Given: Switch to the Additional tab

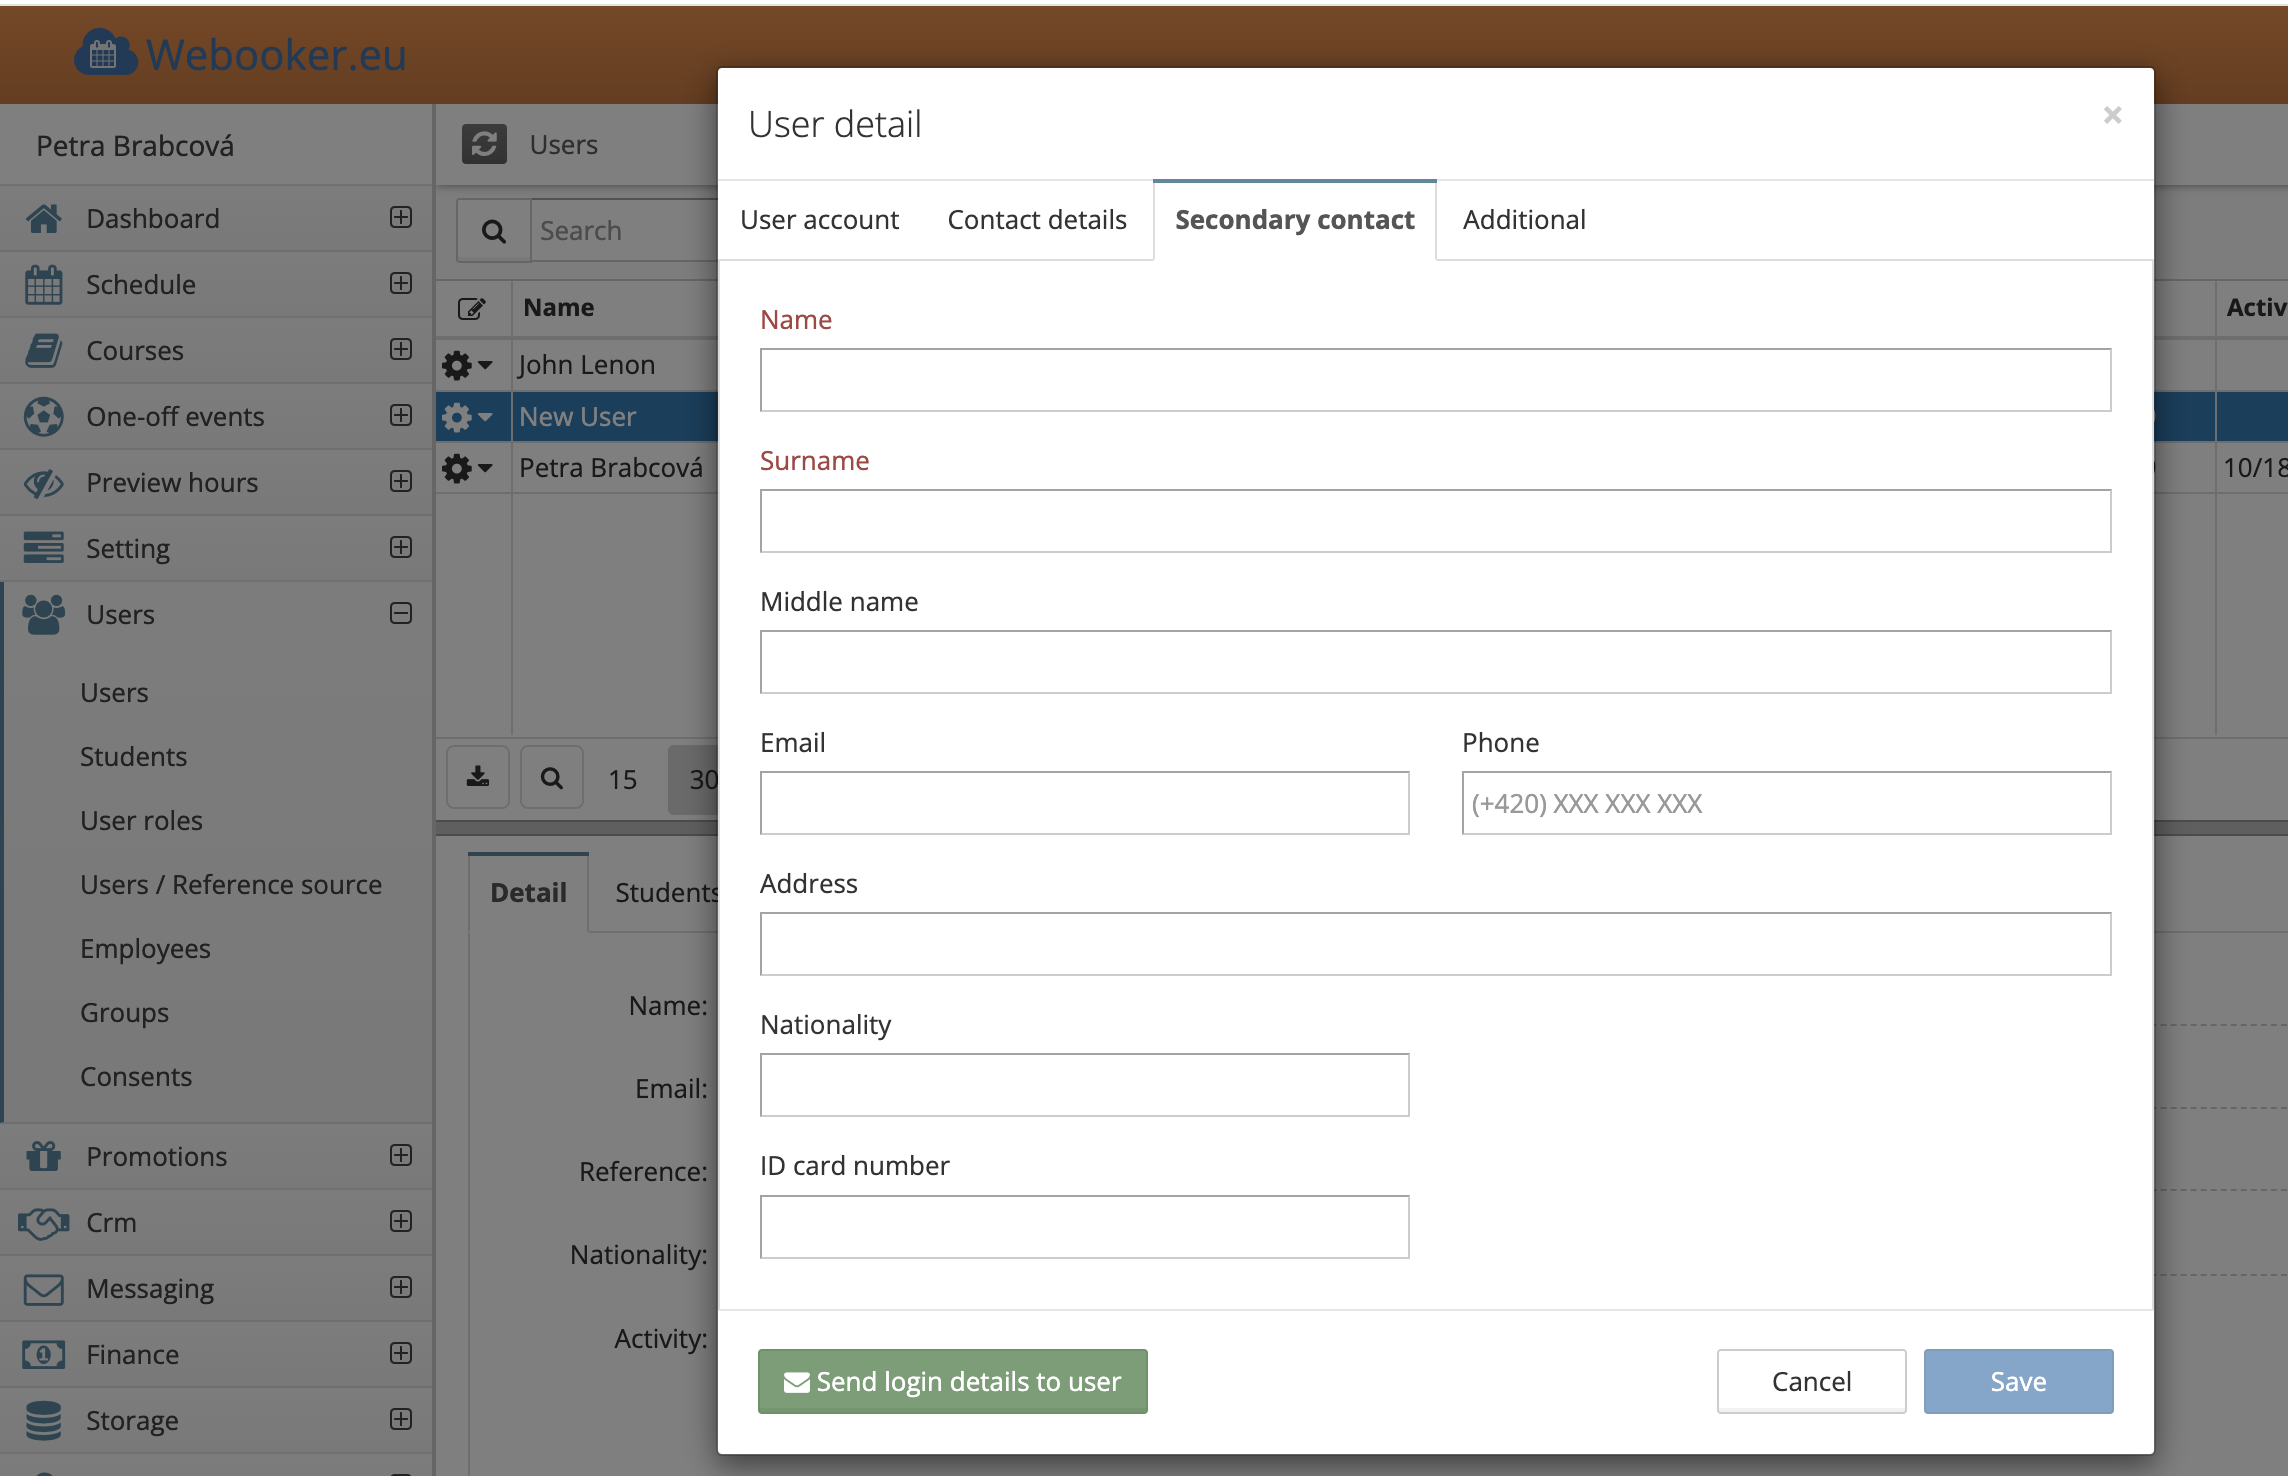Looking at the screenshot, I should click(1524, 220).
